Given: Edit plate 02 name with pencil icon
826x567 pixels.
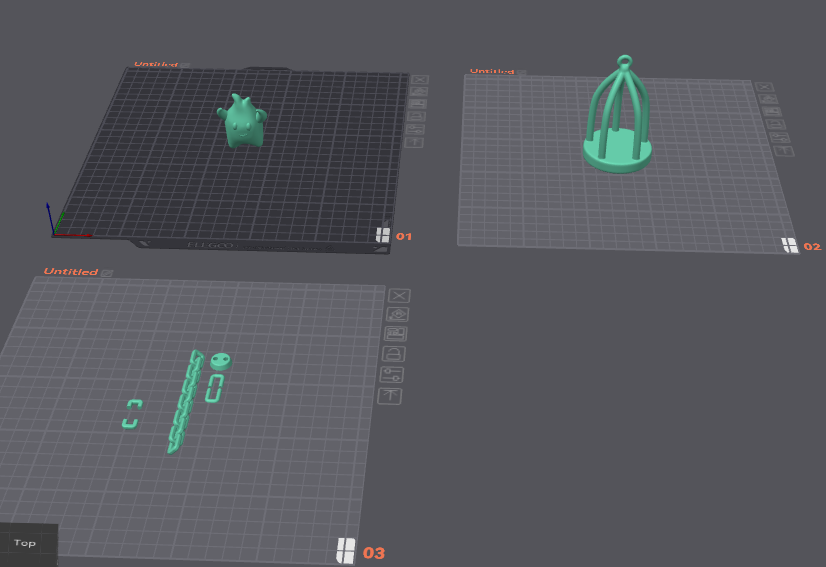Looking at the screenshot, I should coord(522,72).
